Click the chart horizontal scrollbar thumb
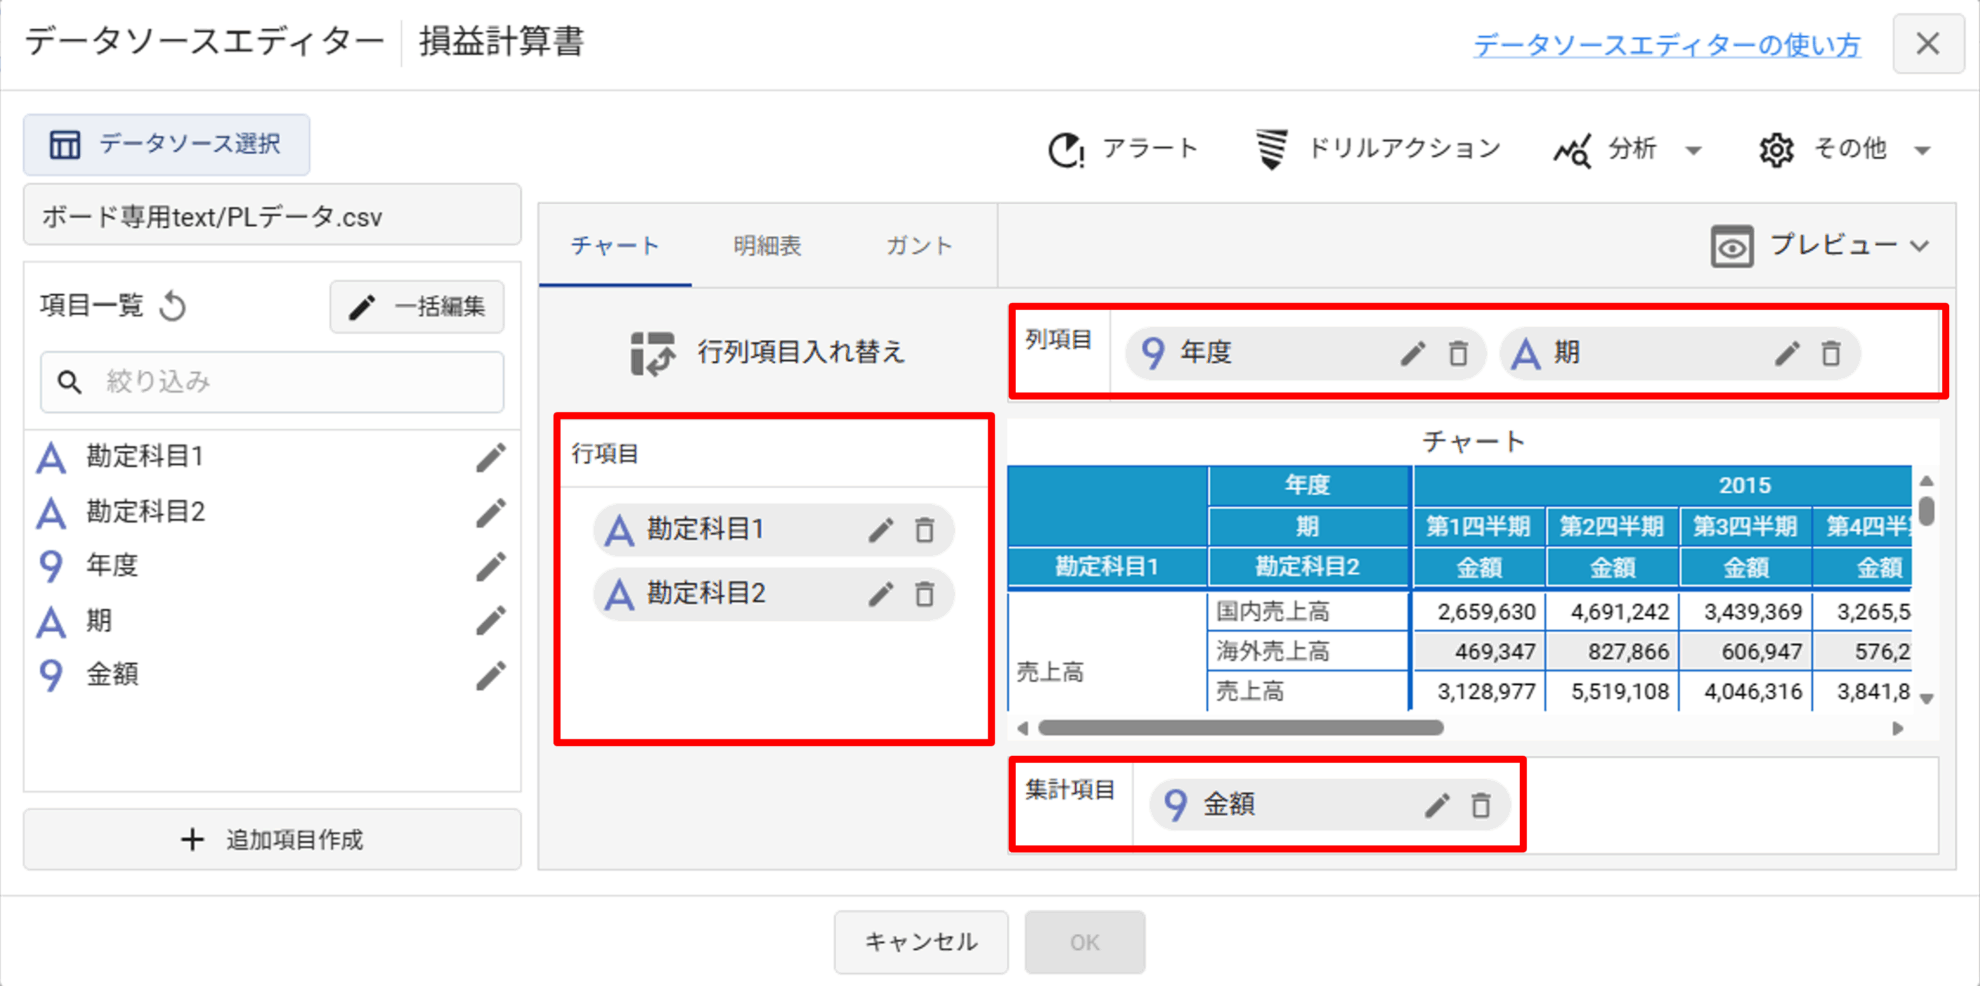 (x=1240, y=728)
